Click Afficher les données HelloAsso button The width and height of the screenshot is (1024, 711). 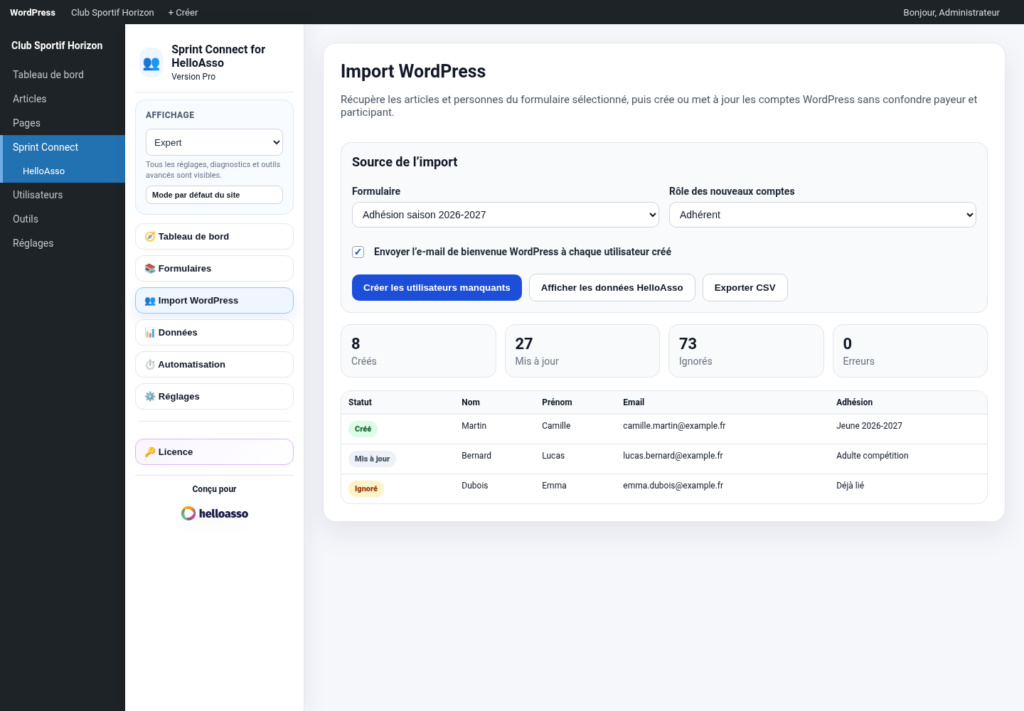tap(612, 288)
